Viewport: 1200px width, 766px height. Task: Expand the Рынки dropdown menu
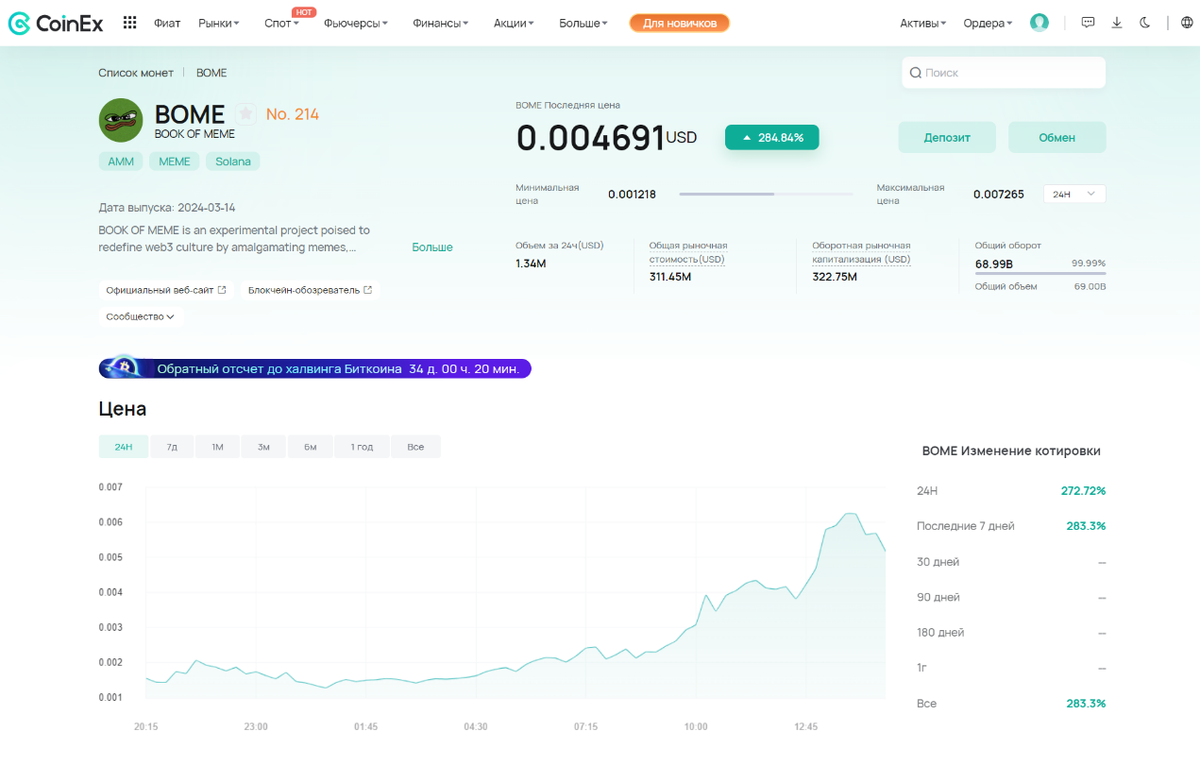219,23
